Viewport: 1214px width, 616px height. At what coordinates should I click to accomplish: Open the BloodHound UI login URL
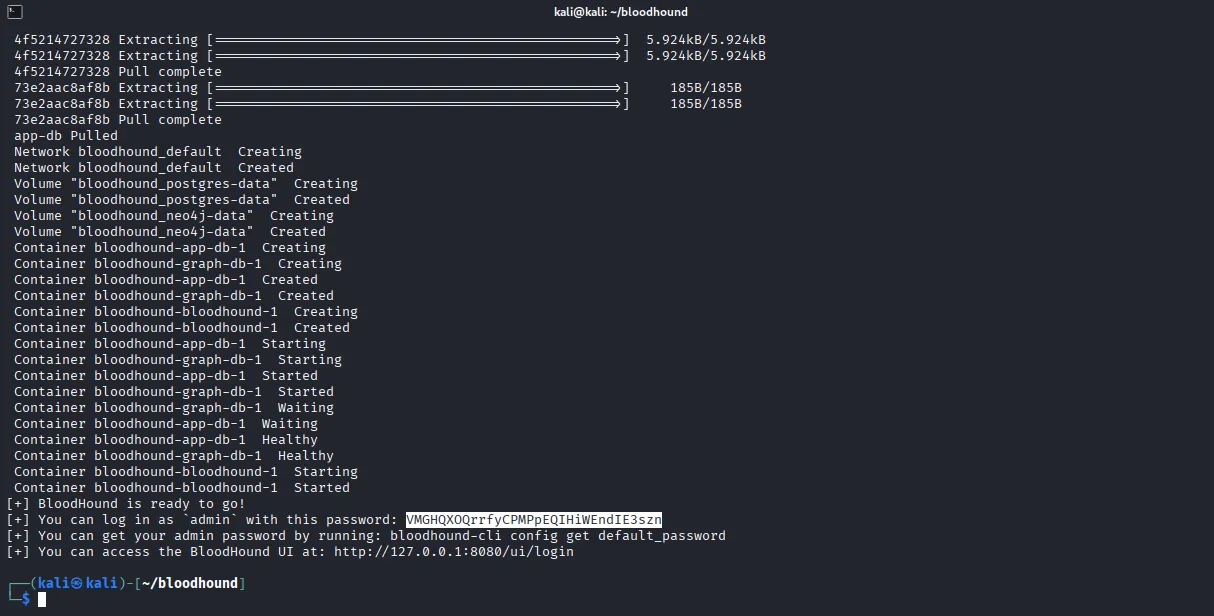click(454, 552)
